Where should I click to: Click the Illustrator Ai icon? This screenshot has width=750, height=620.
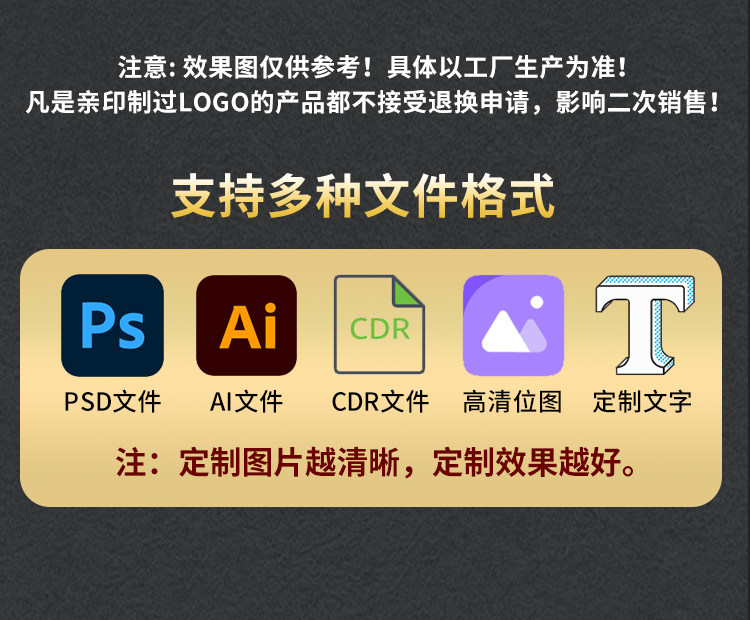tap(246, 325)
